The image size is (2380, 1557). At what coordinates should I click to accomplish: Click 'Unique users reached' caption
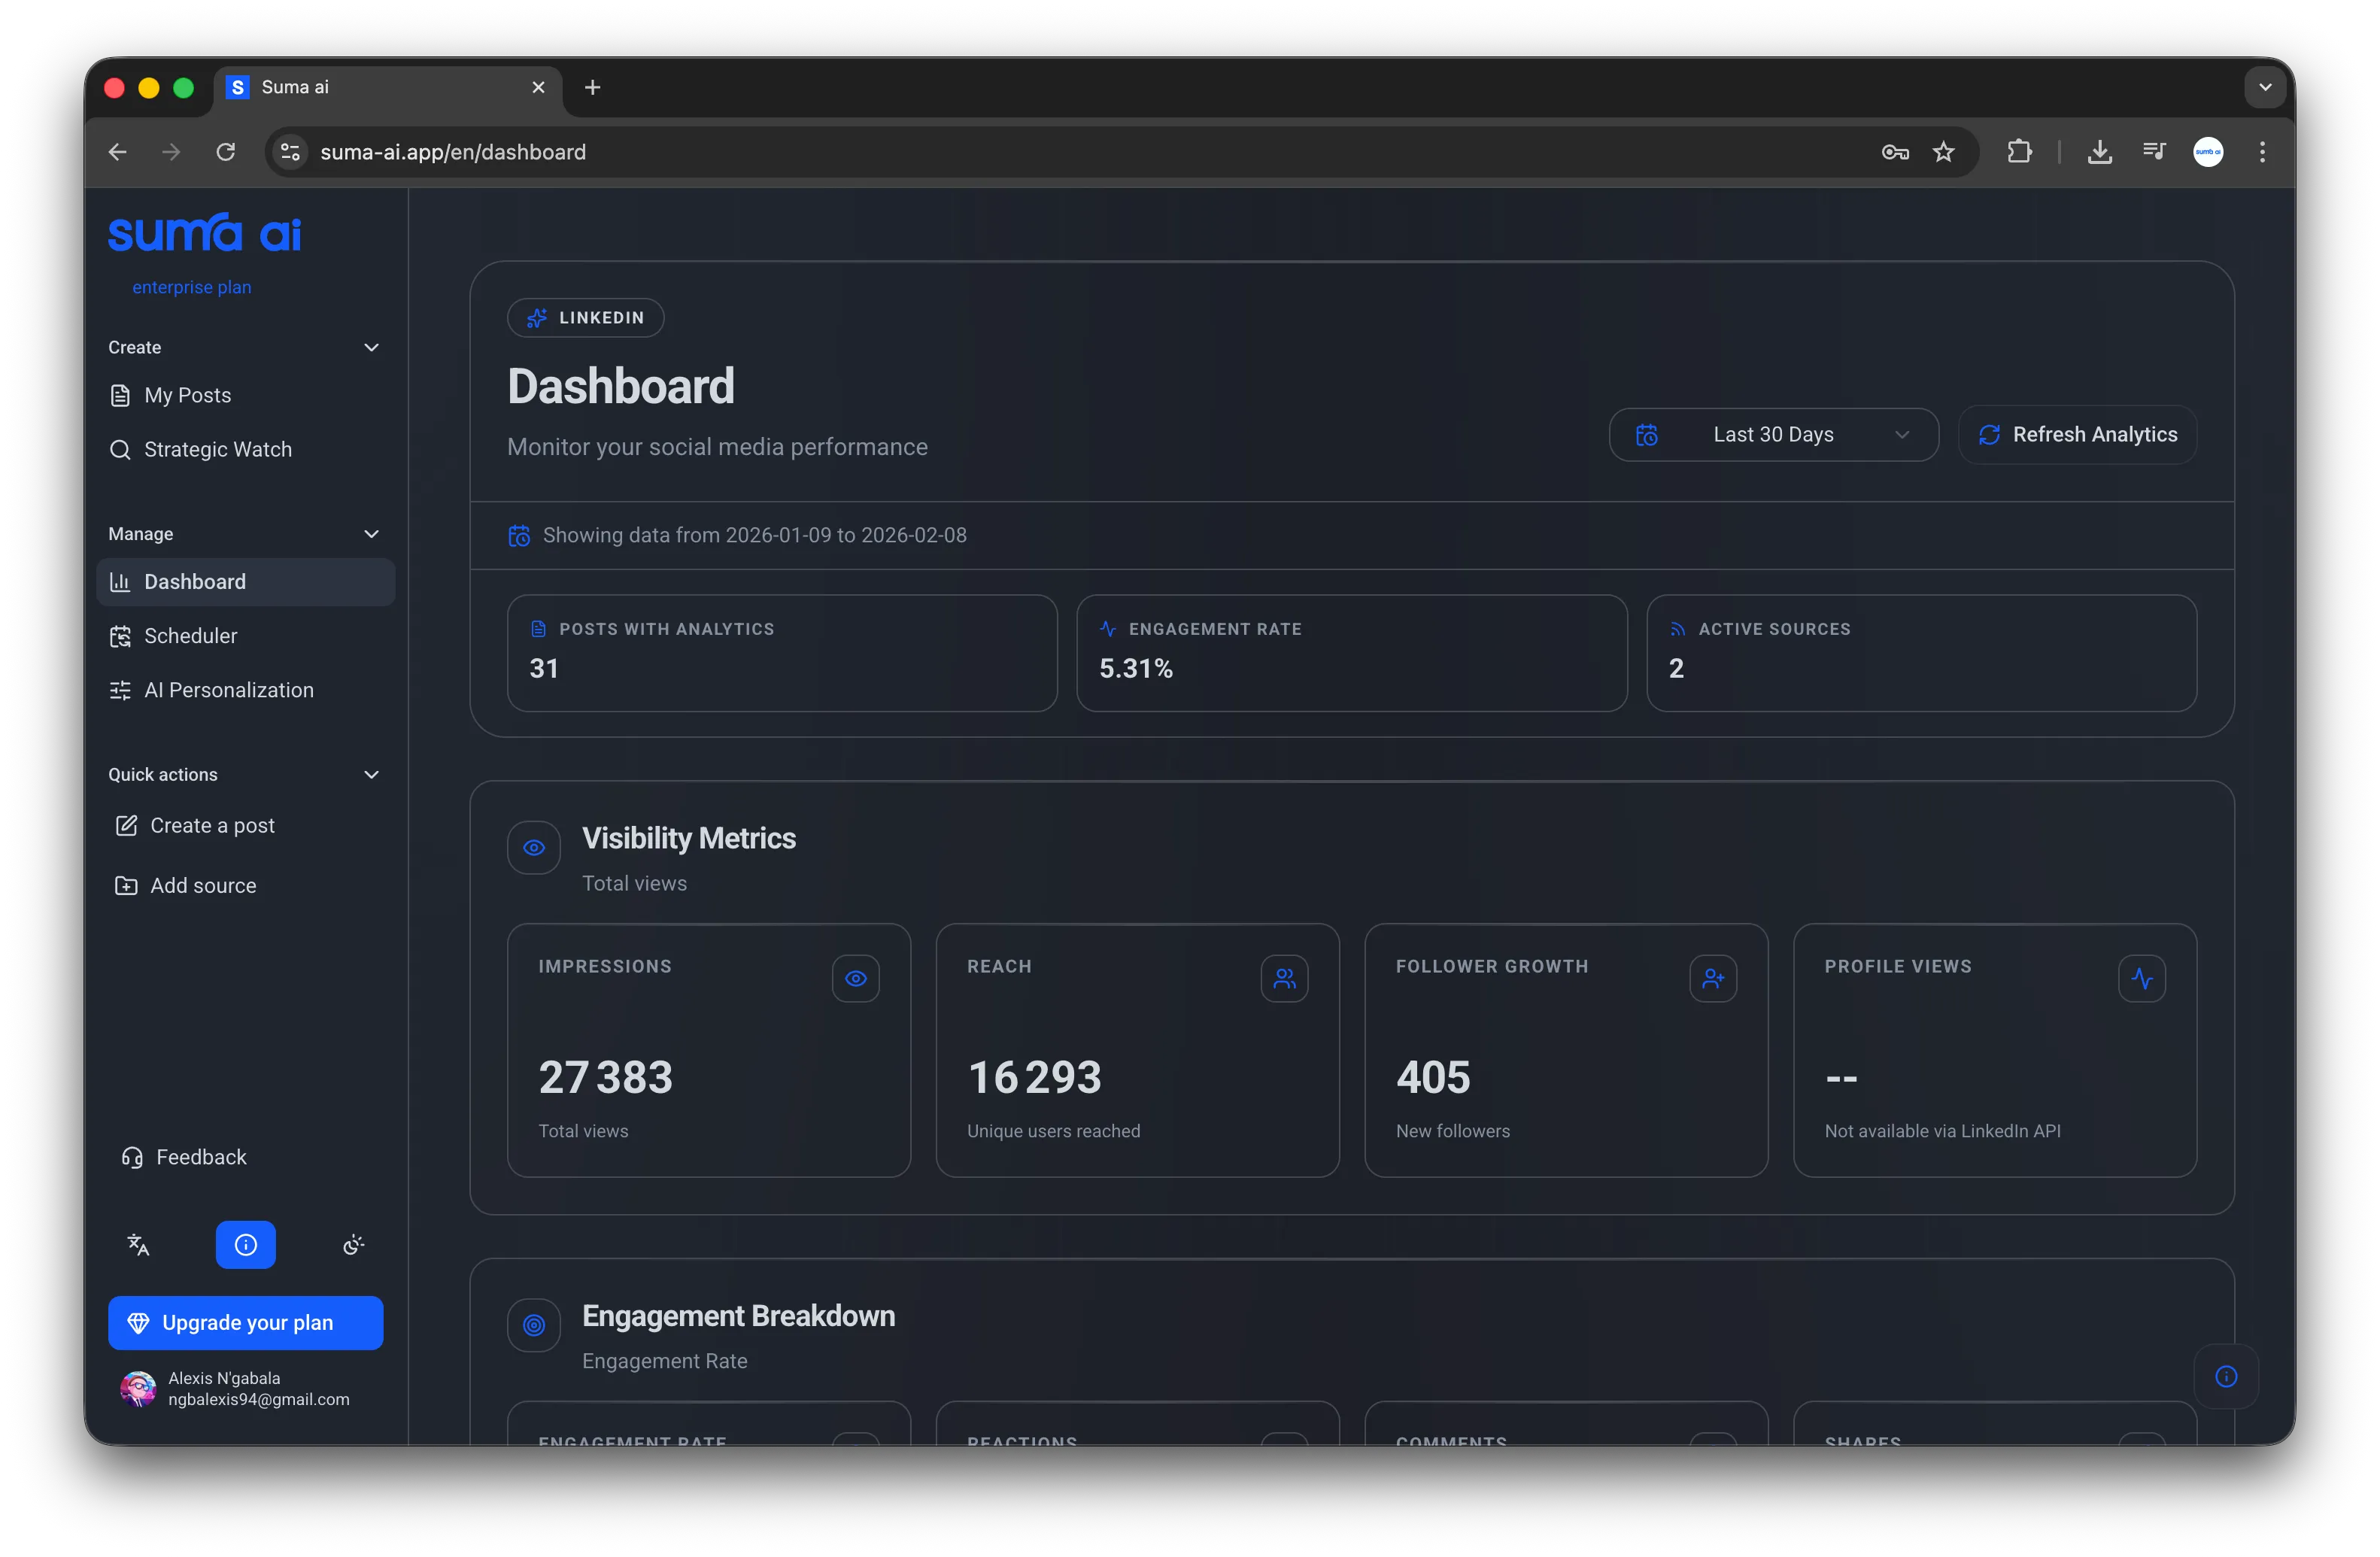pyautogui.click(x=1053, y=1131)
